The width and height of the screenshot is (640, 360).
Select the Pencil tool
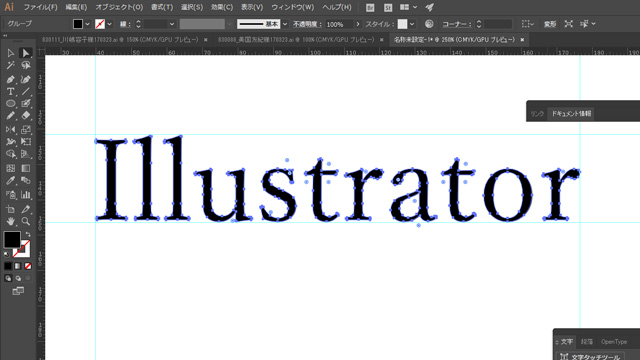(11, 116)
